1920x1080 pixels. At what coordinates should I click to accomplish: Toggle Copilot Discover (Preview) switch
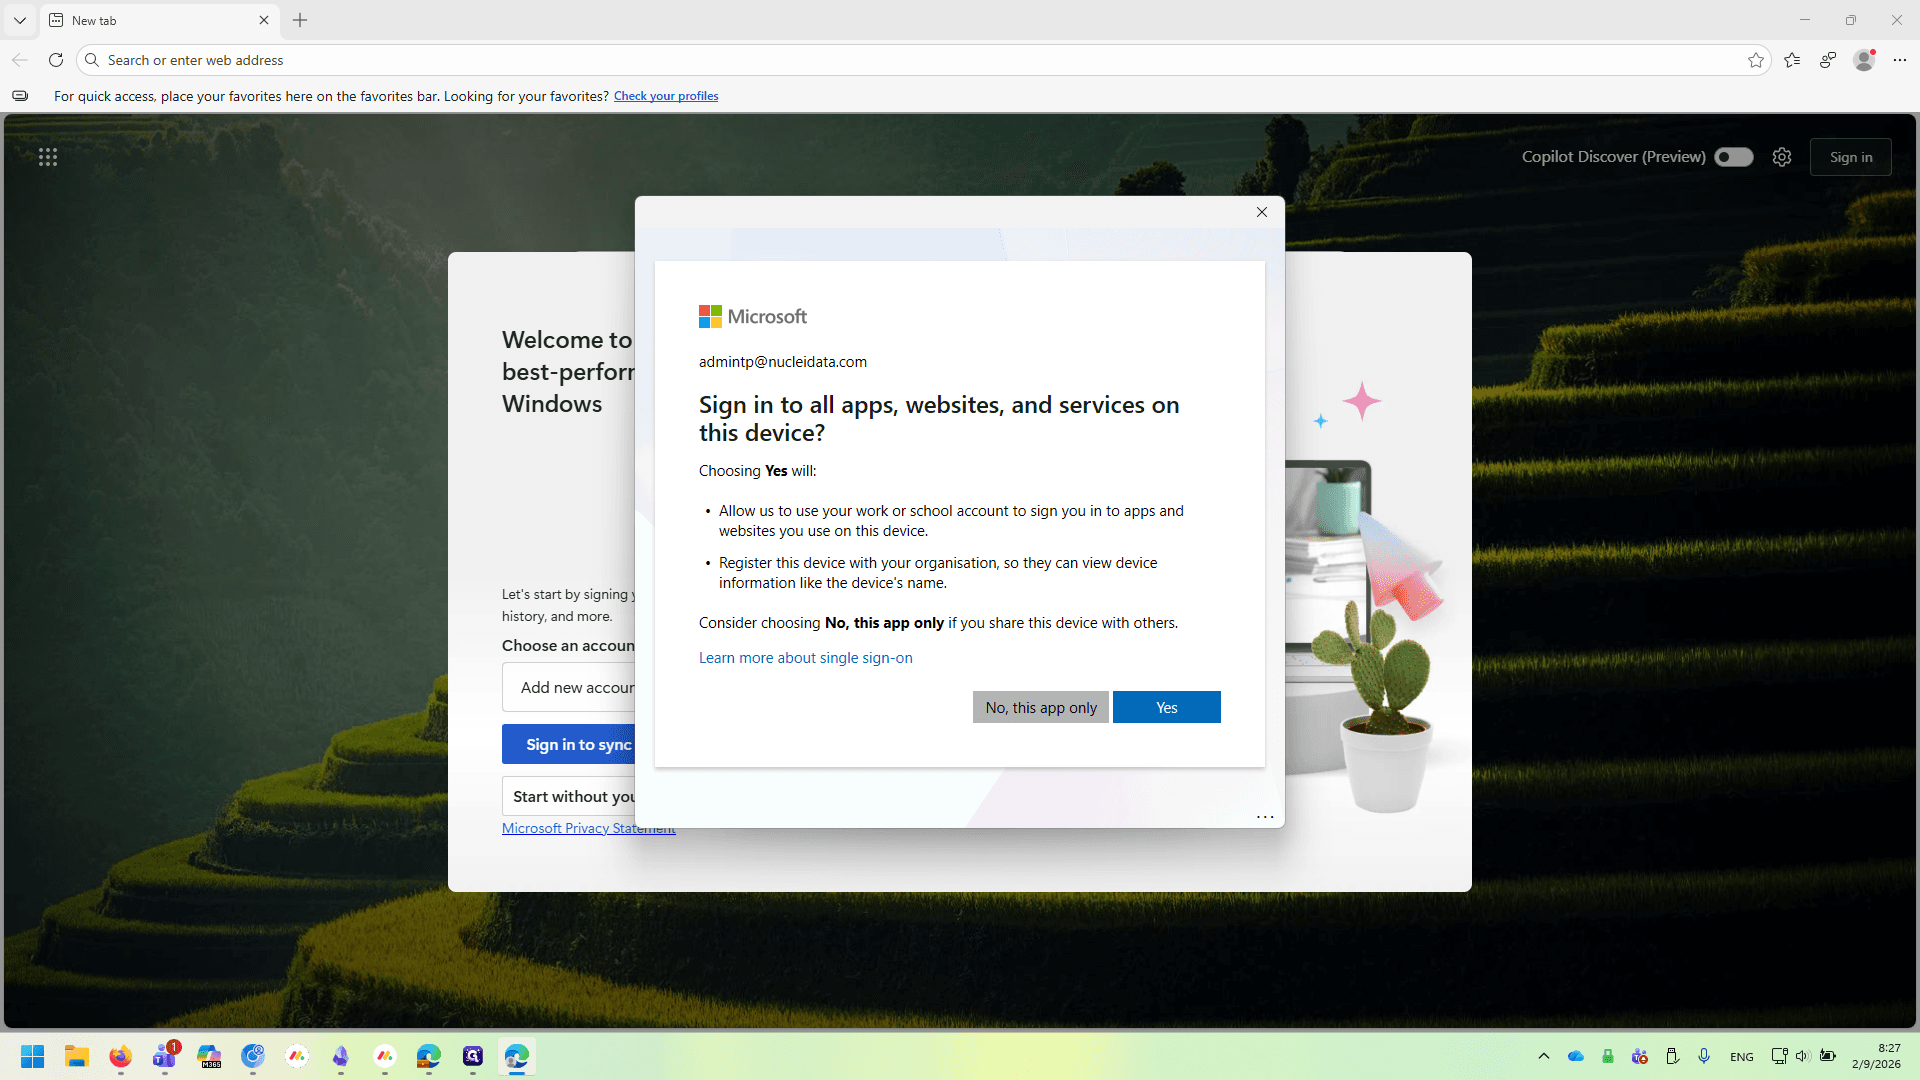coord(1734,157)
